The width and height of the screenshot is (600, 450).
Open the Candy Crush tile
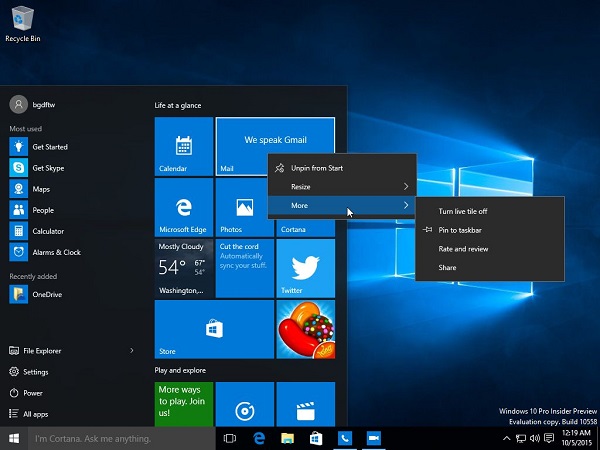pos(306,329)
